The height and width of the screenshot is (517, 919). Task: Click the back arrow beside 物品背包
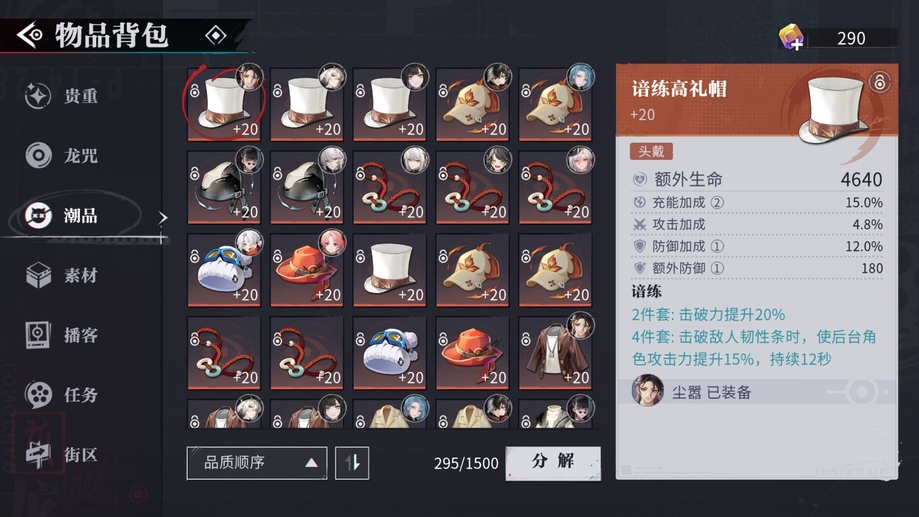[x=29, y=35]
